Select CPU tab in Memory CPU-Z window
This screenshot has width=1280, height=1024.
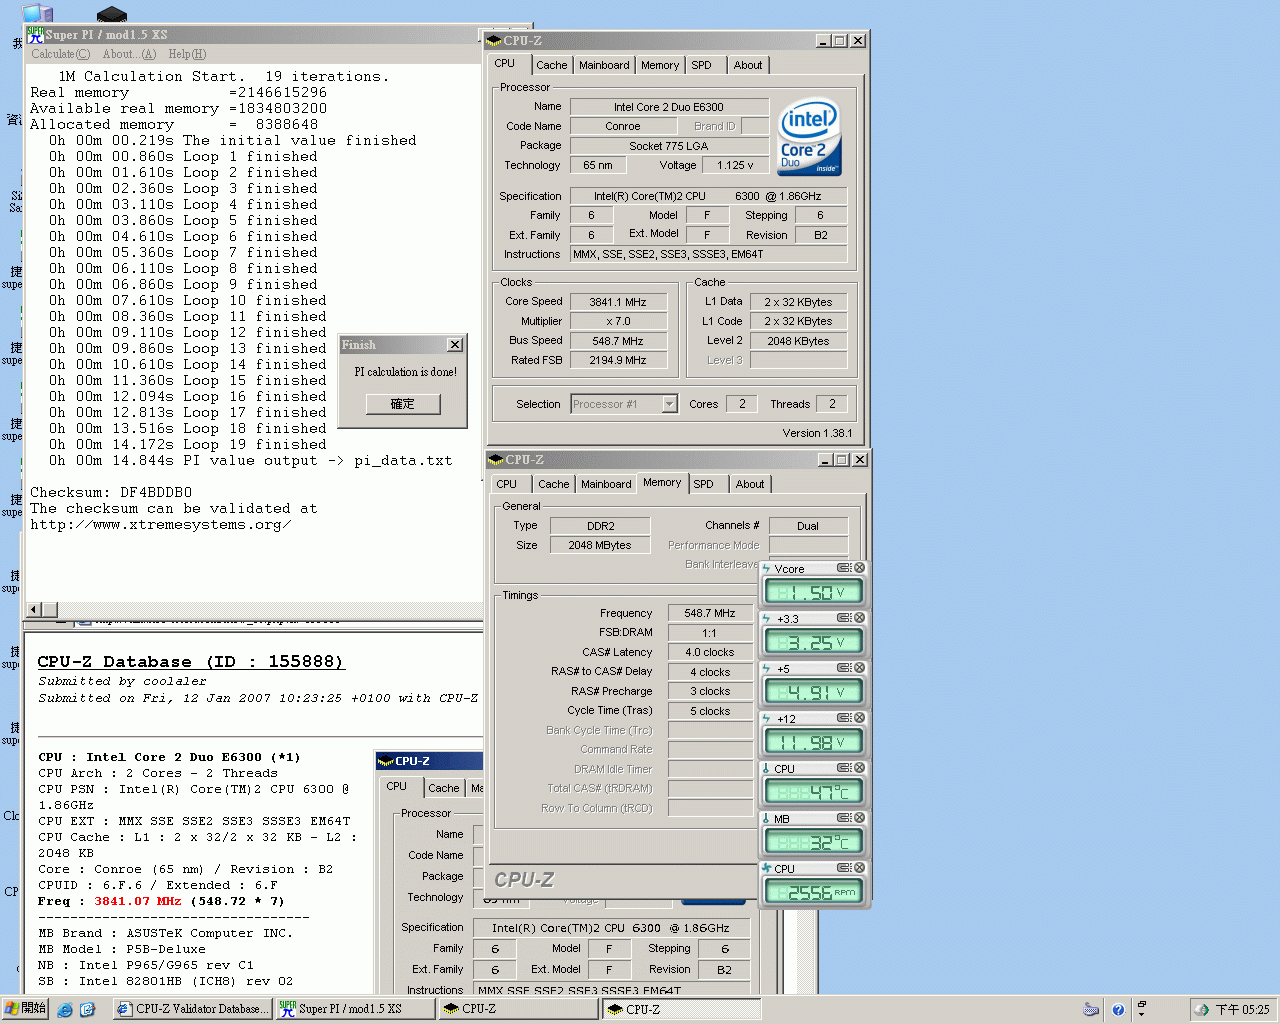(x=507, y=484)
